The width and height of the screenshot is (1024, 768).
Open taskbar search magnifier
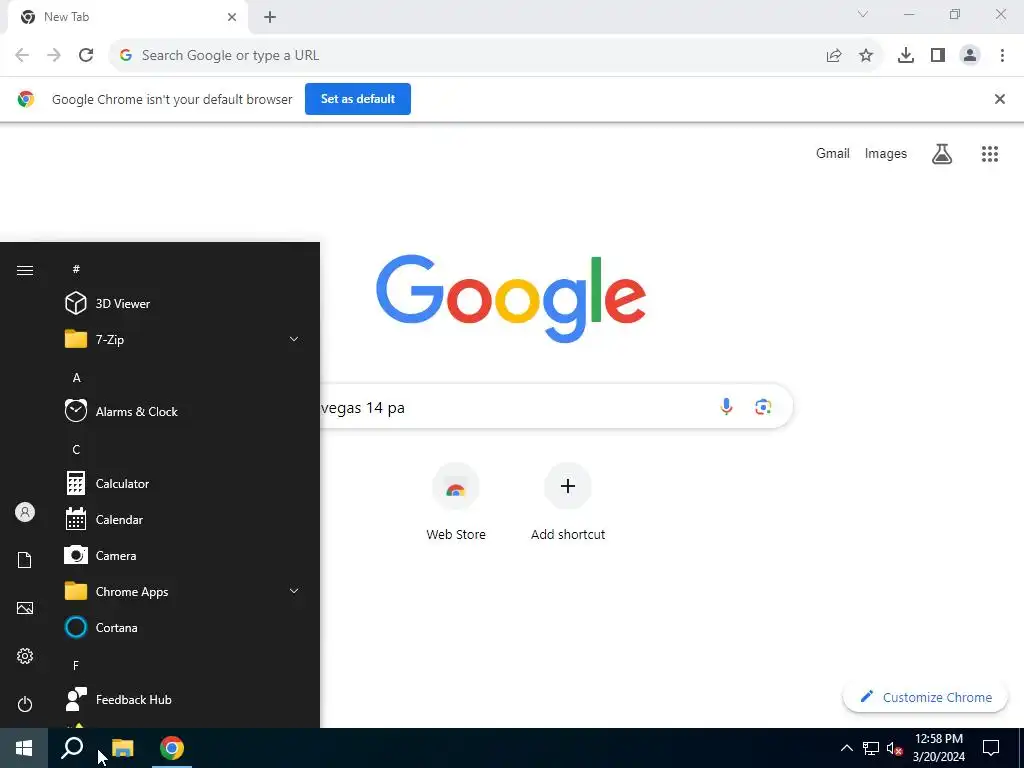tap(72, 748)
